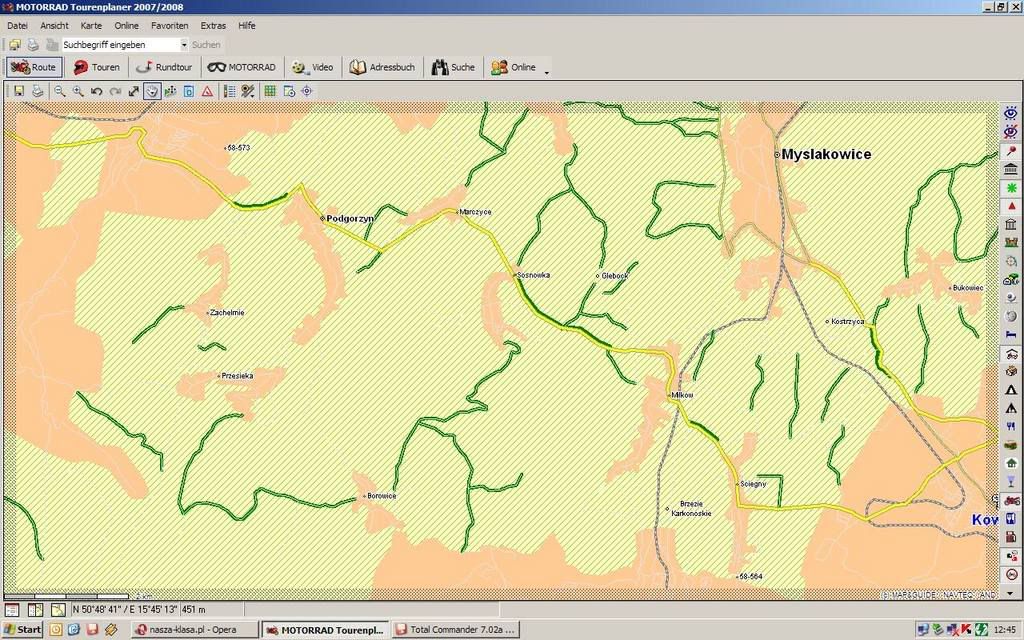Toggle the green asterisk POI category
Viewport: 1024px width, 640px height.
coord(1011,187)
